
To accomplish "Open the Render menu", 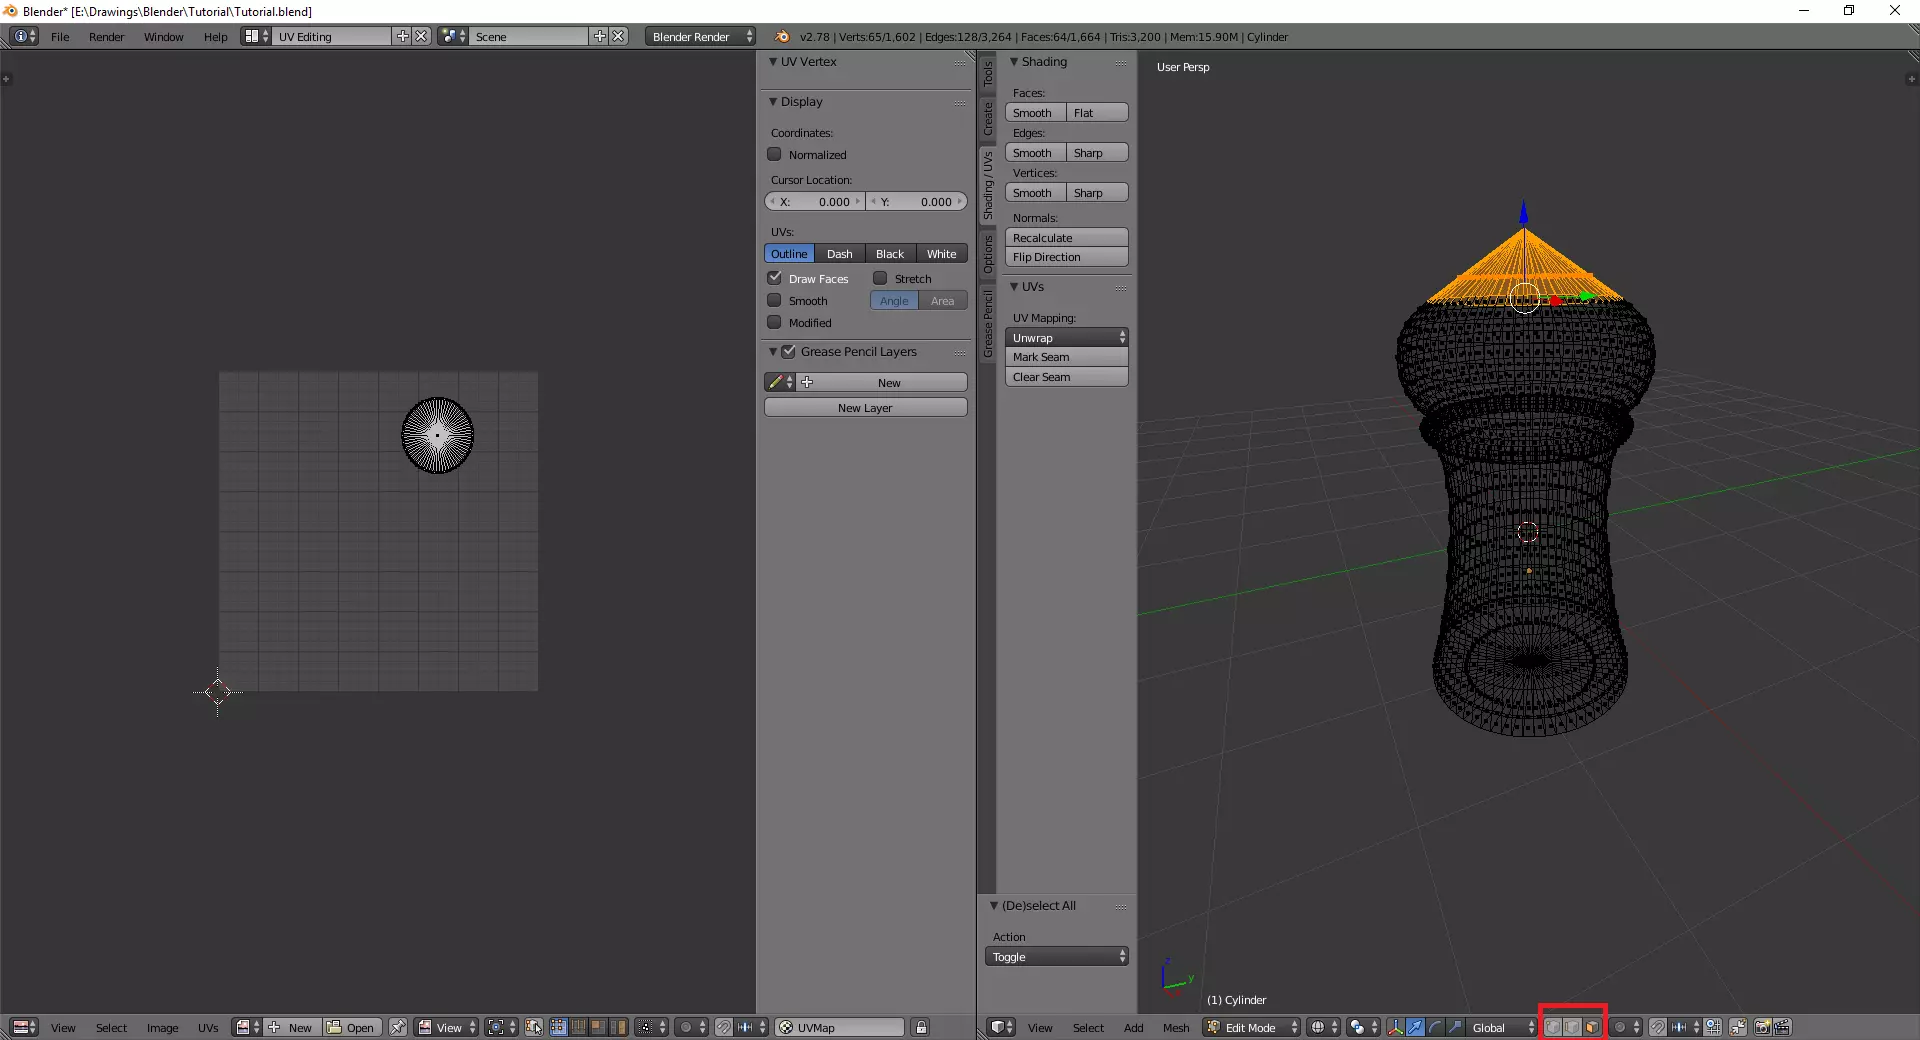I will coord(106,37).
